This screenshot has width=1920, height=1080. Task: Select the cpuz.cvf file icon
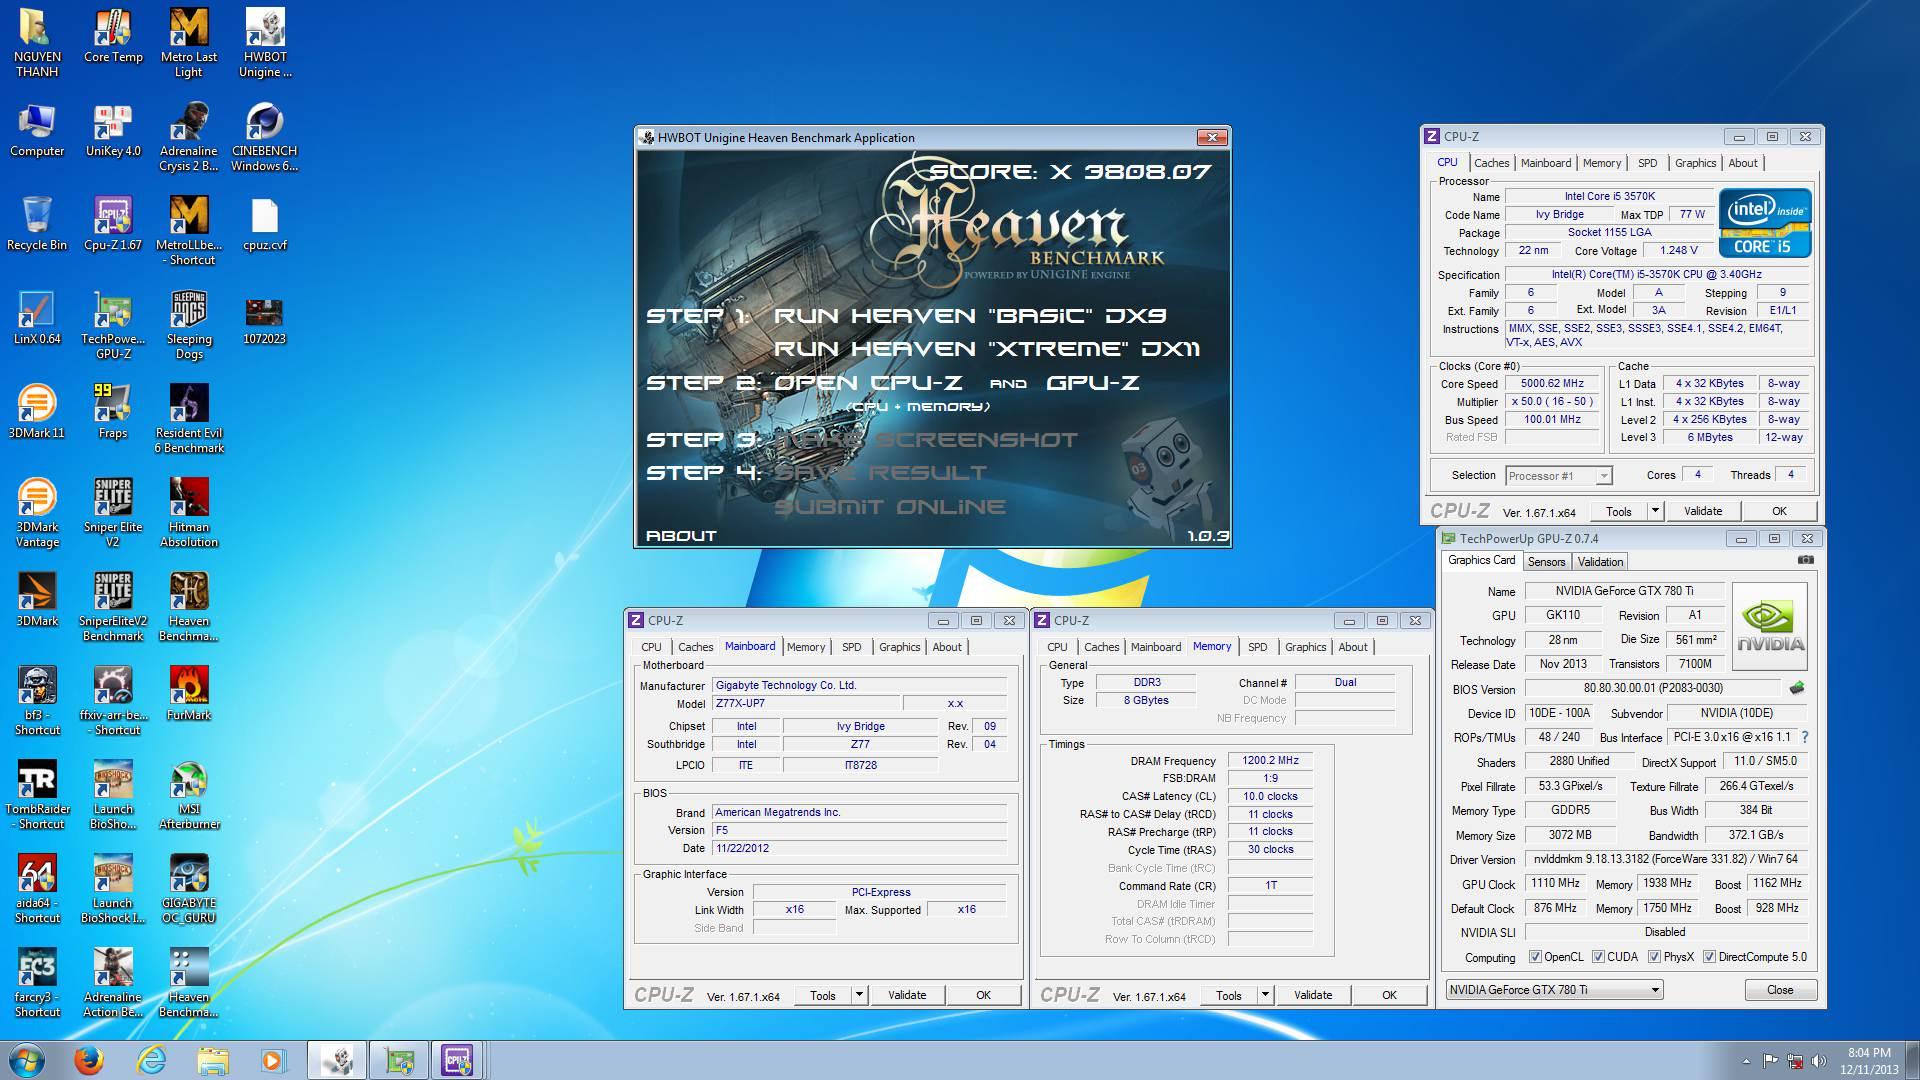pos(265,224)
